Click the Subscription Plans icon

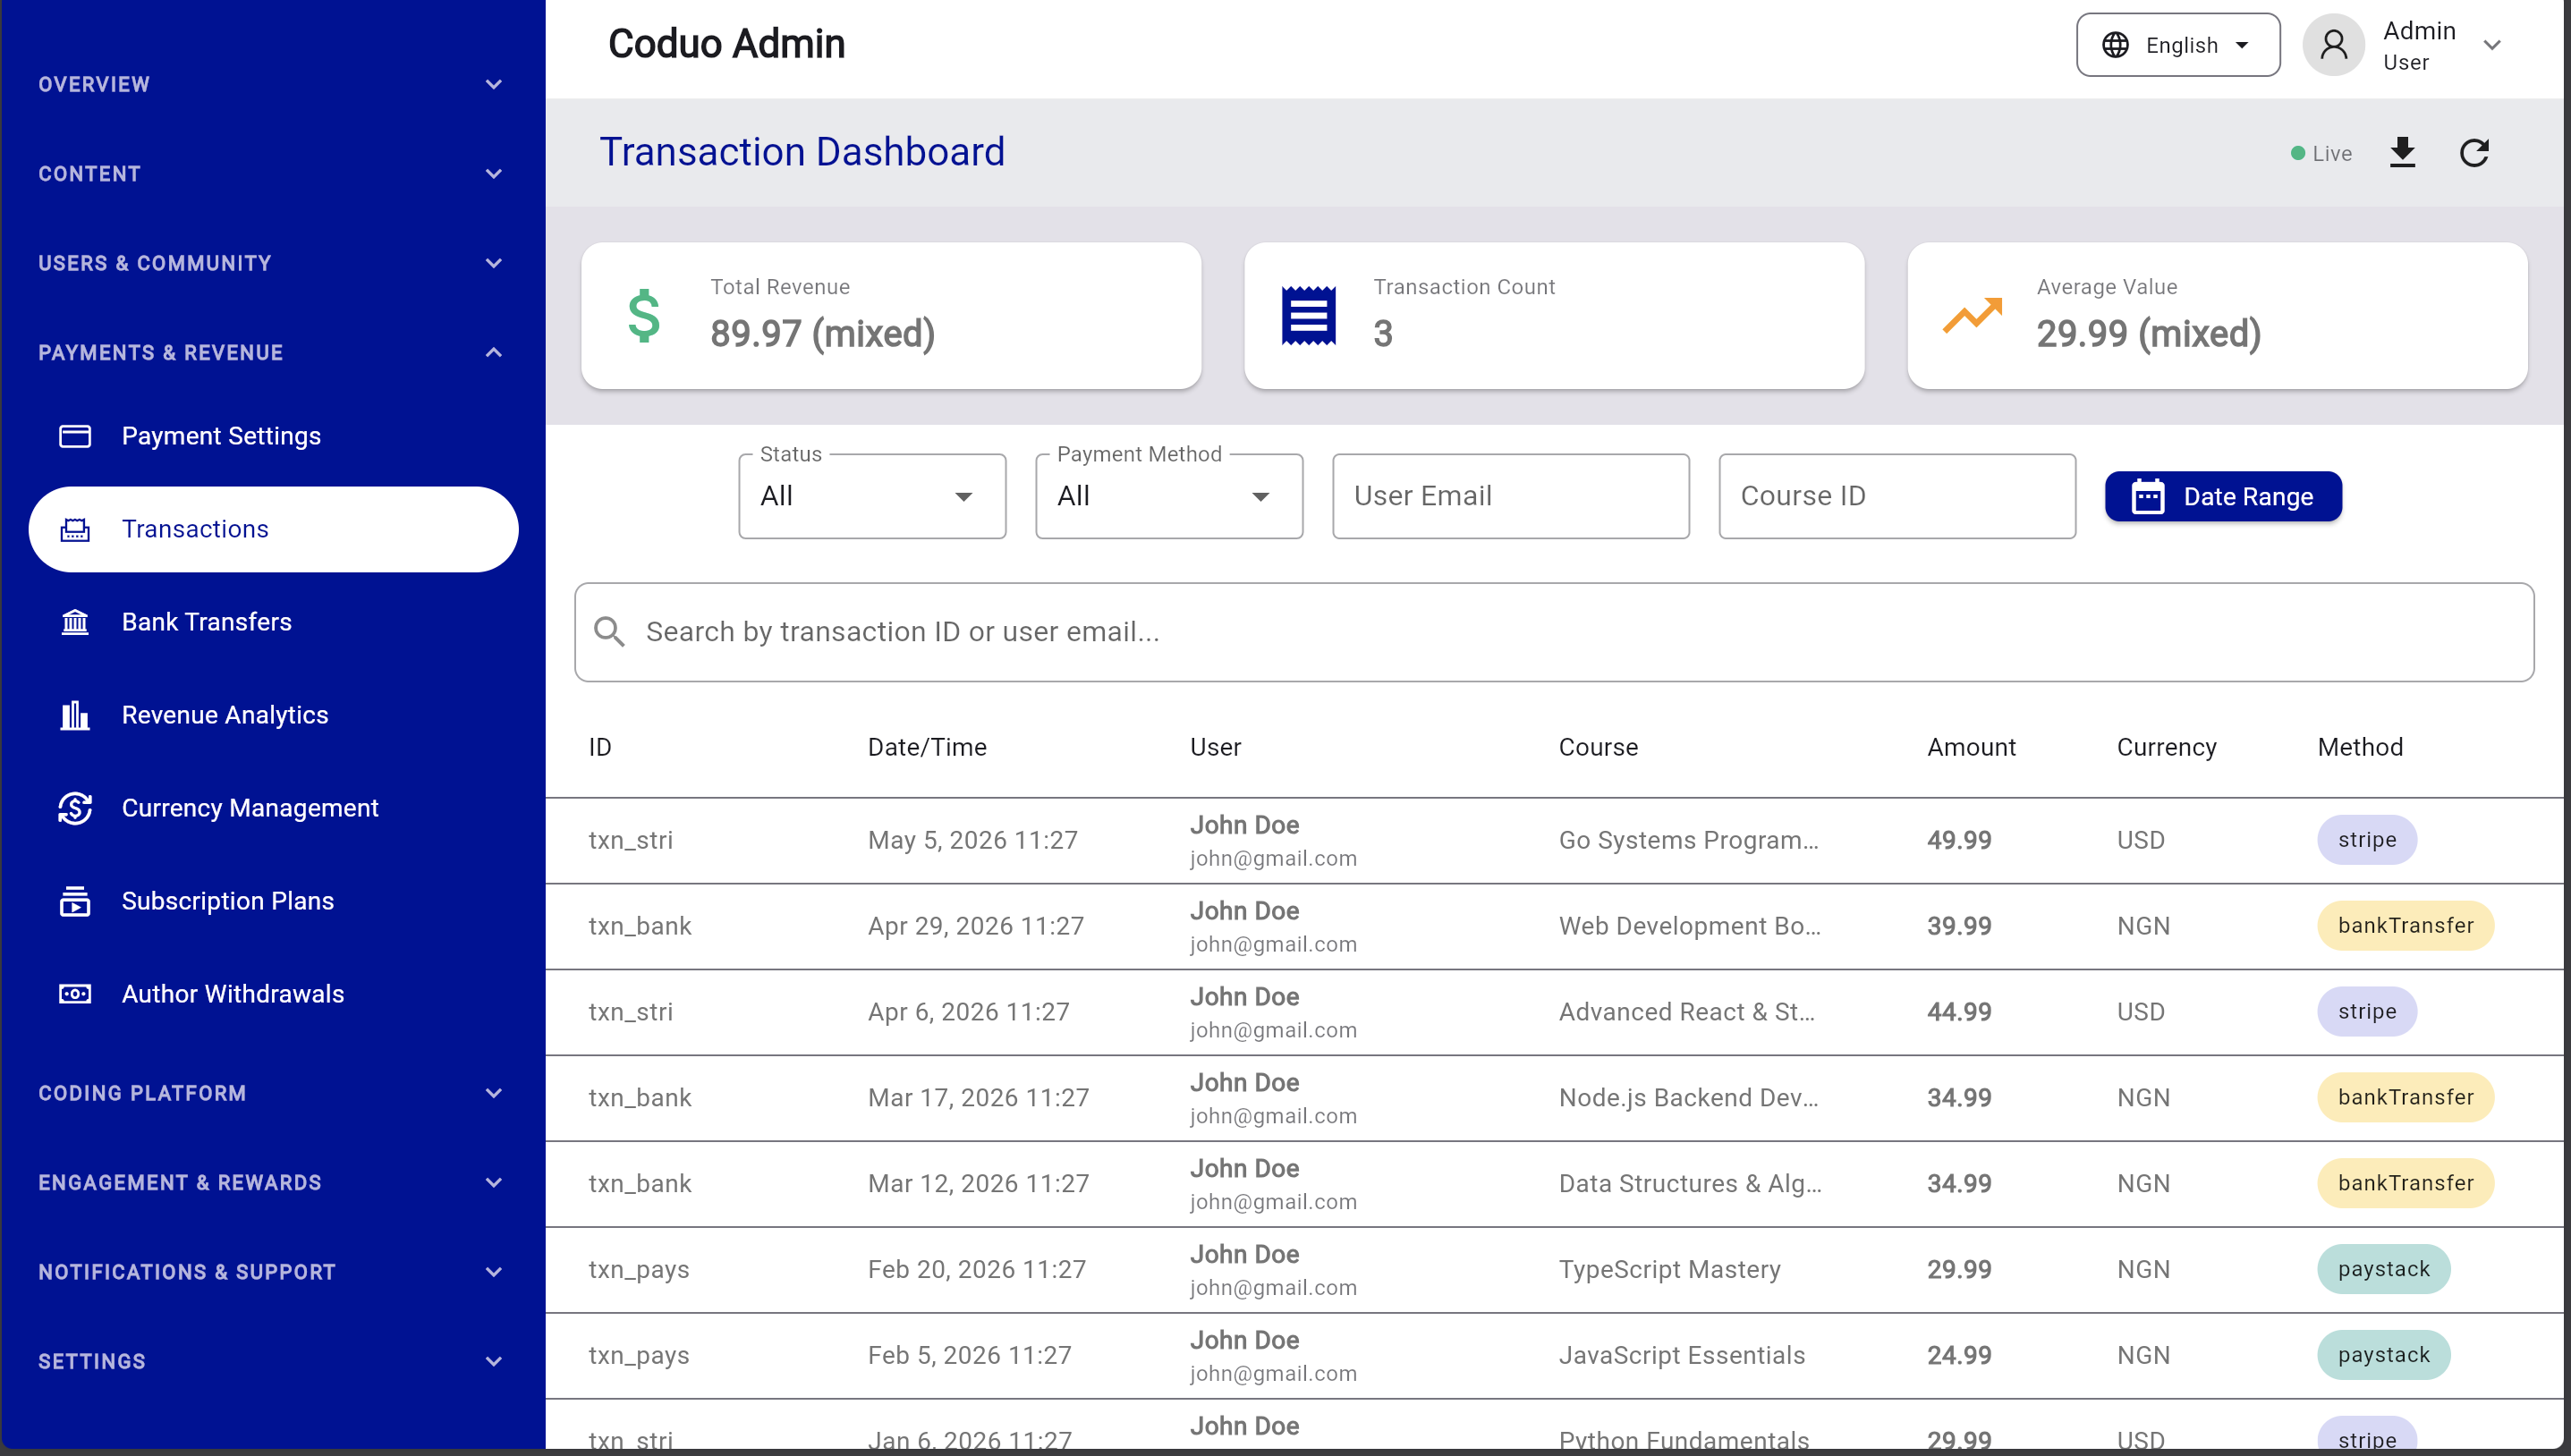coord(75,901)
